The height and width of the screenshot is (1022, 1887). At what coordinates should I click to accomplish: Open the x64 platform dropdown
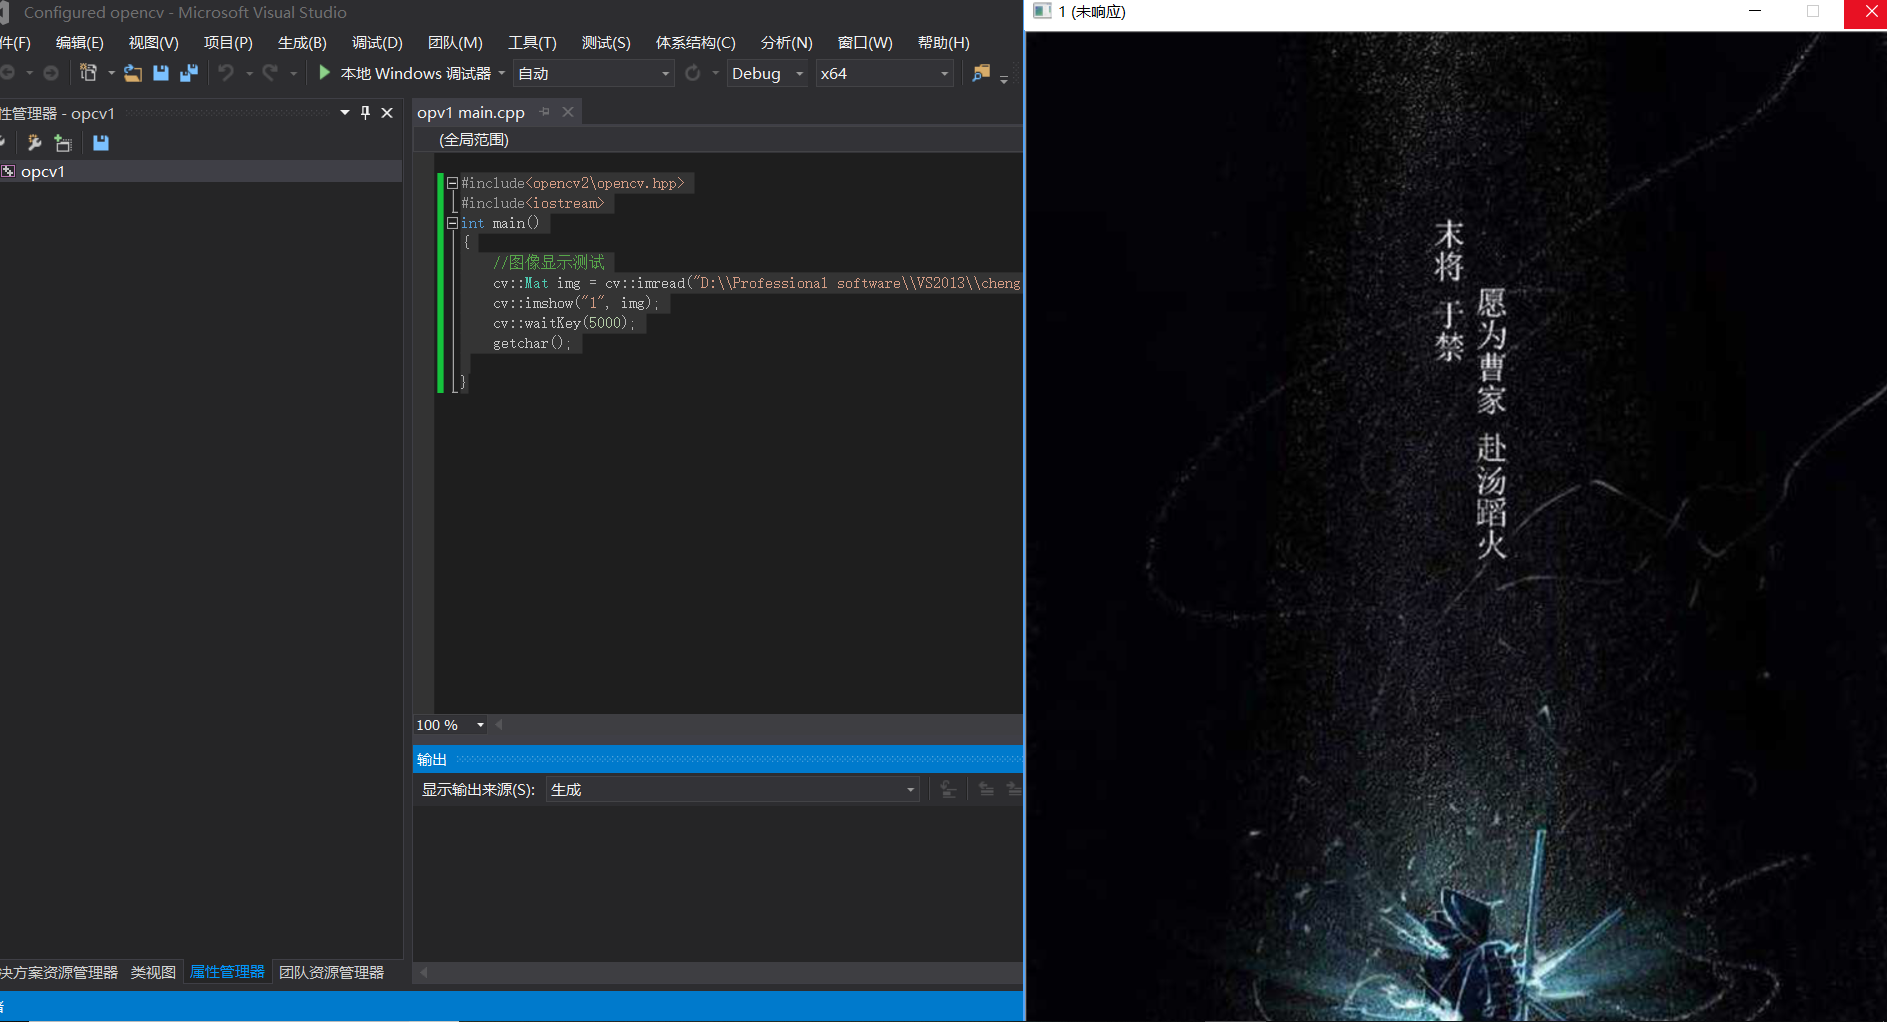click(x=941, y=73)
